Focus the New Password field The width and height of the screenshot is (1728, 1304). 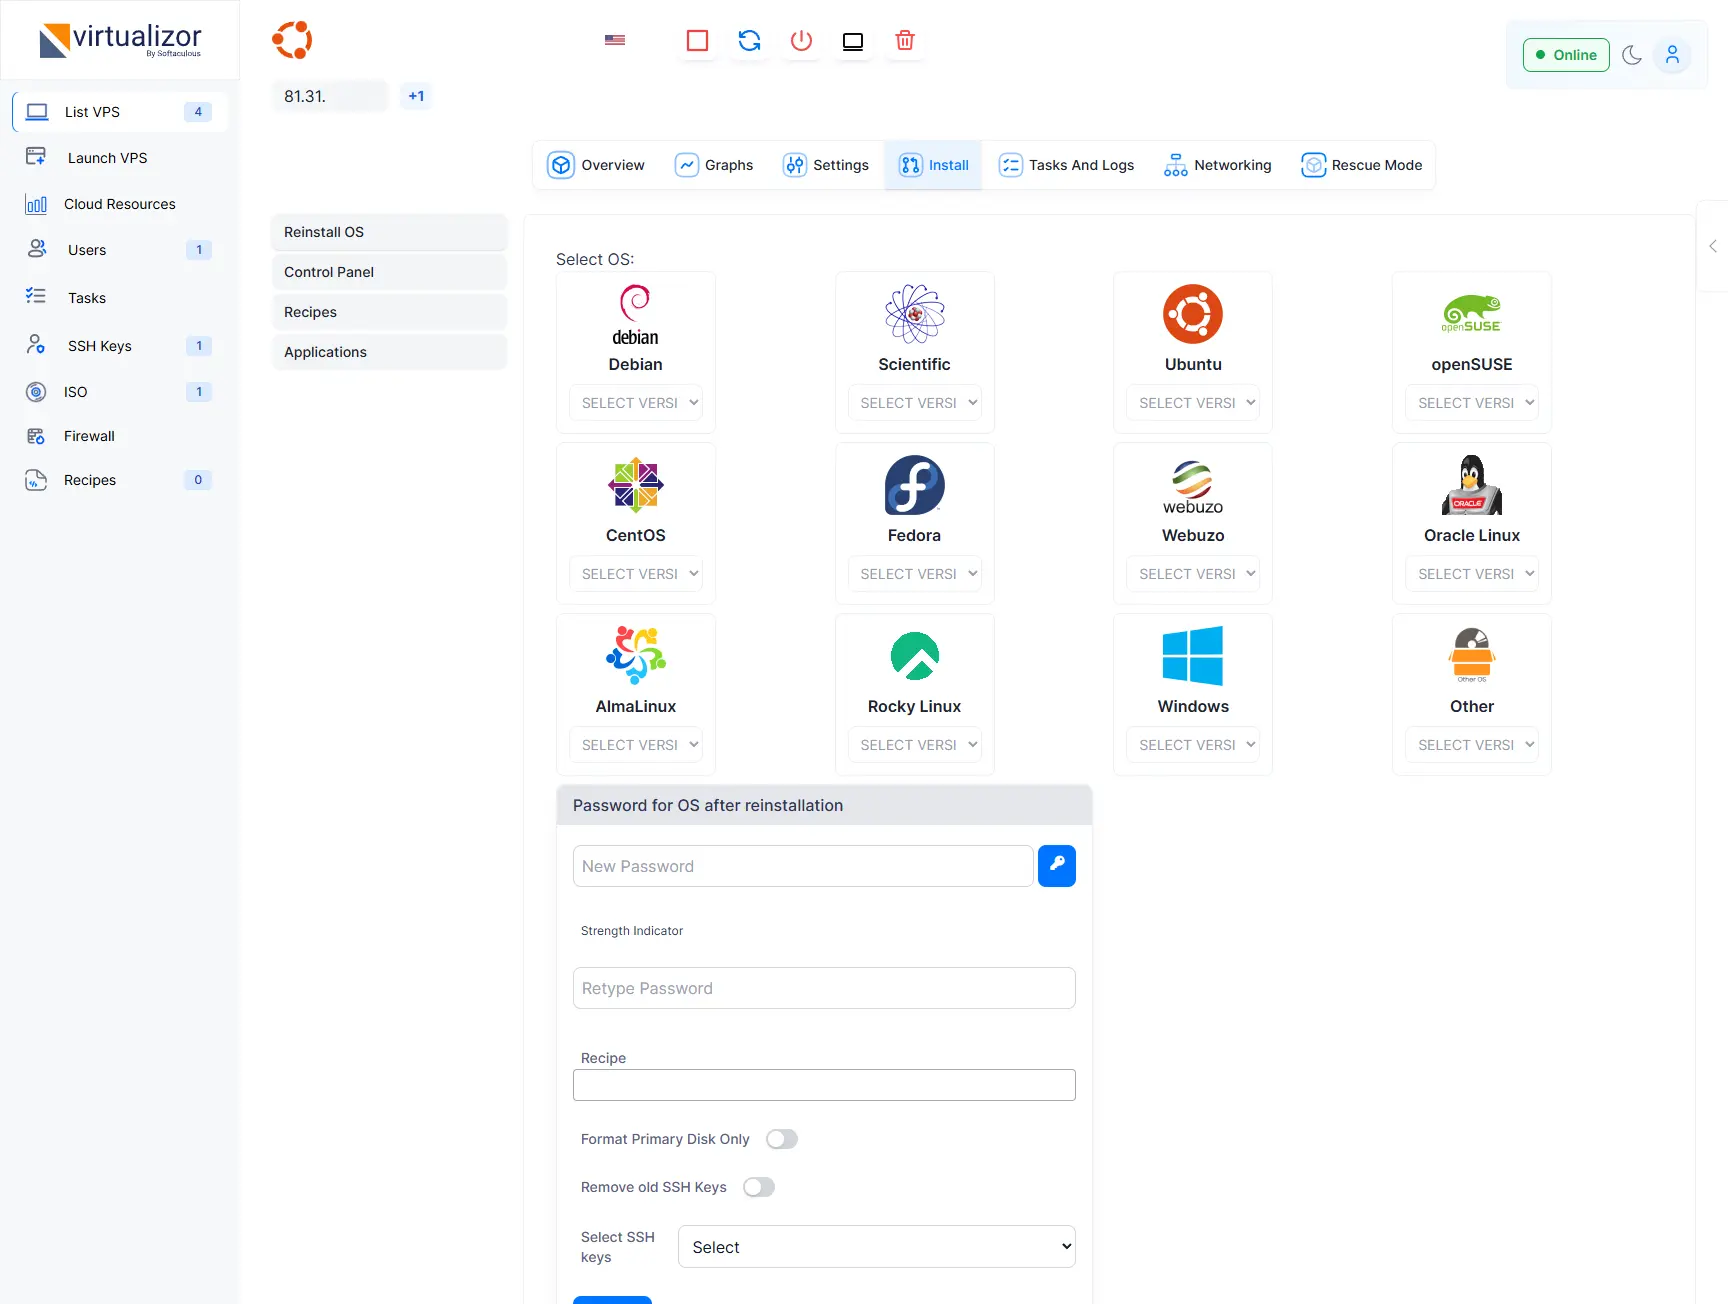tap(803, 866)
